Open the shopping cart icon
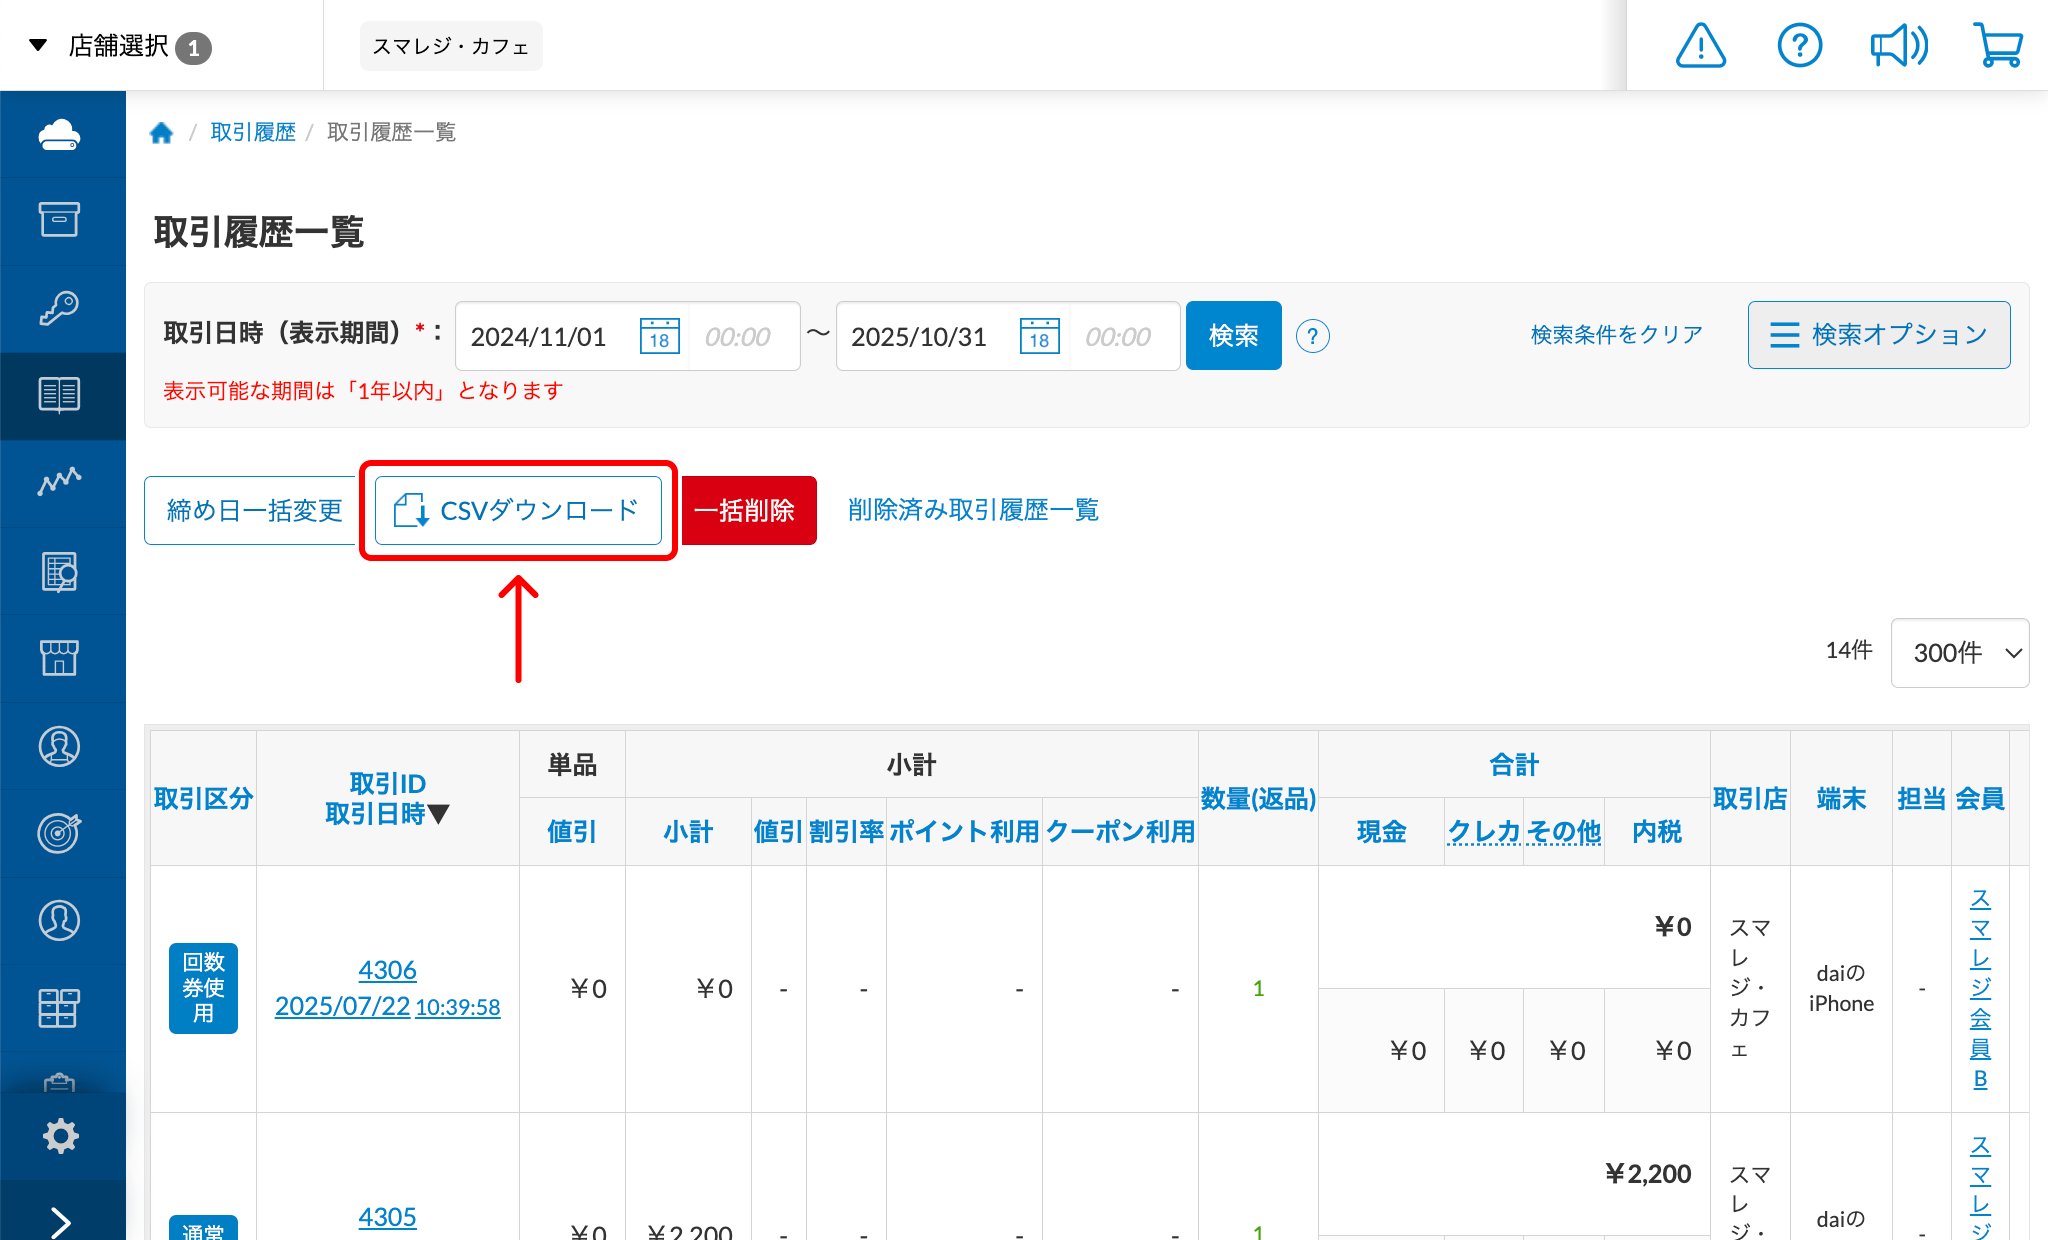2048x1240 pixels. click(1998, 46)
